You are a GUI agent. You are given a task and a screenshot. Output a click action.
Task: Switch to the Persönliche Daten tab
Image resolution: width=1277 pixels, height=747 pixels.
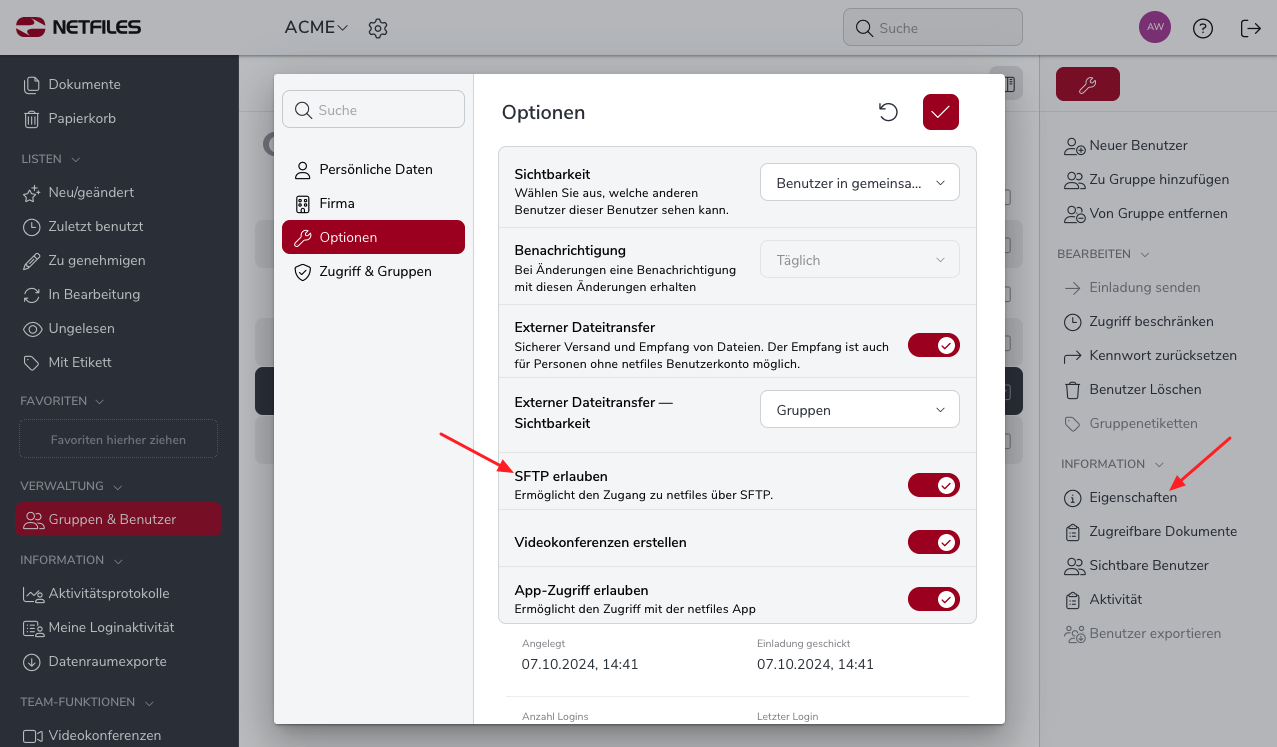tap(373, 169)
